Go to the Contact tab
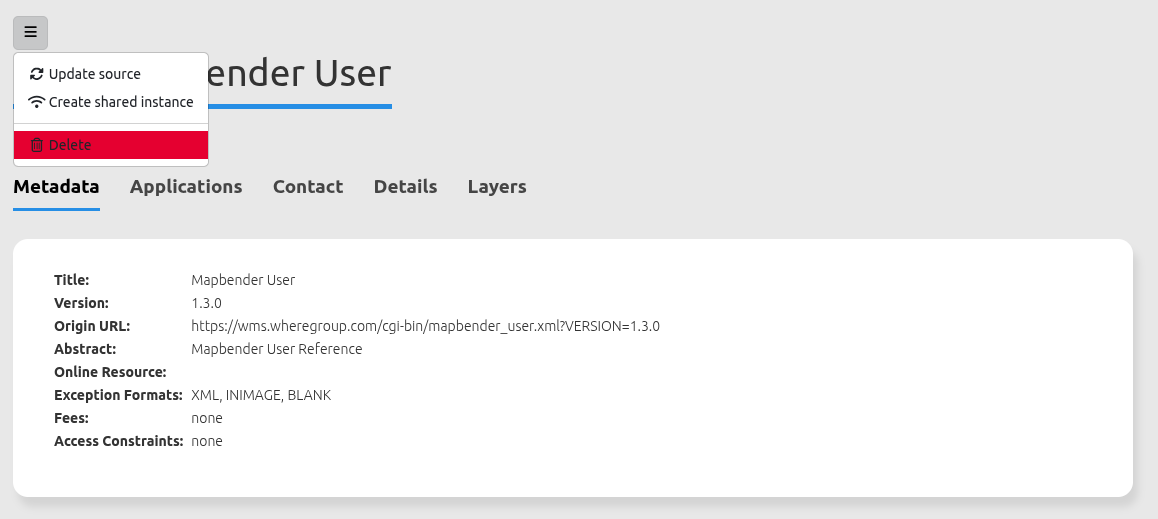 coord(308,187)
